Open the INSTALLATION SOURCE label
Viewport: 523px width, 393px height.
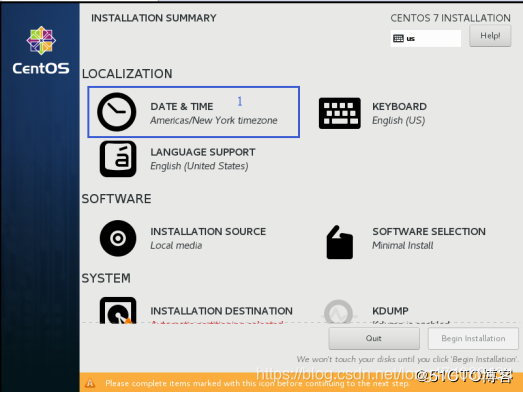click(x=208, y=232)
